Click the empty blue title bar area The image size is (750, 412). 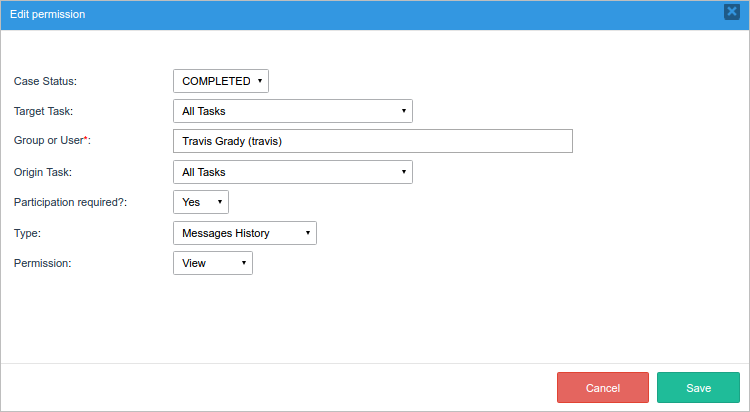pos(400,15)
